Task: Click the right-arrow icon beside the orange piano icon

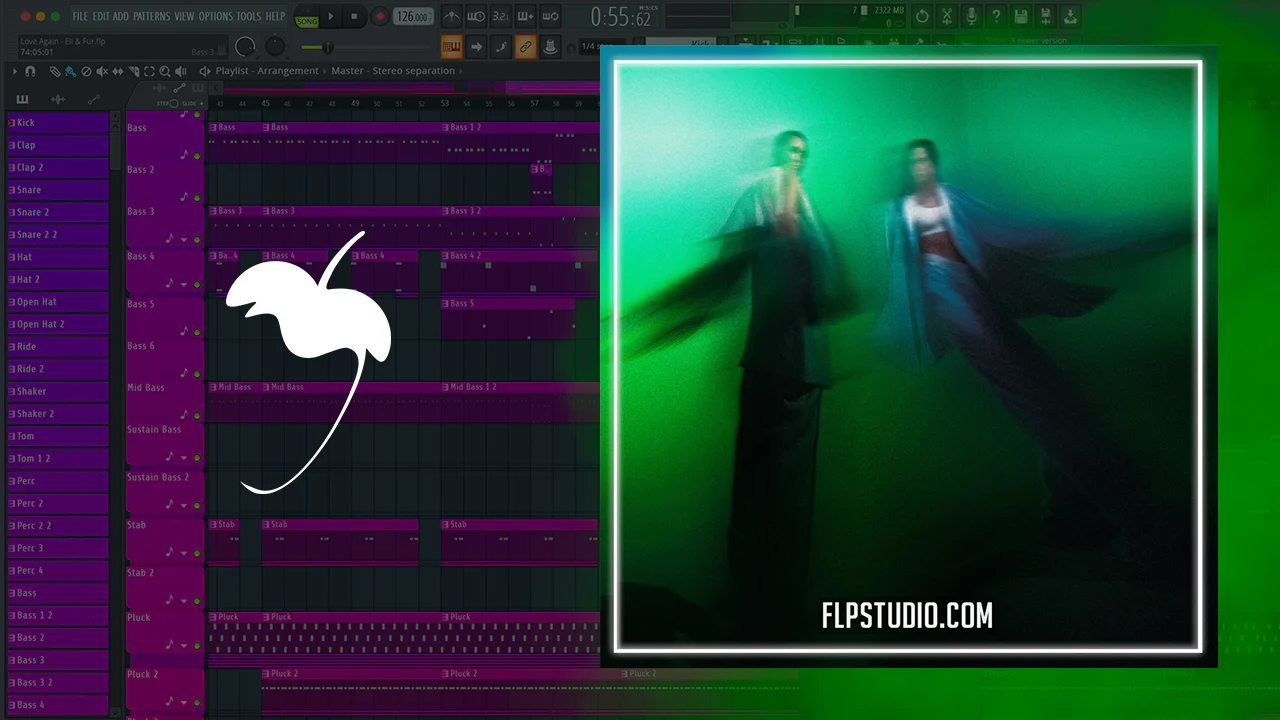Action: click(x=476, y=47)
